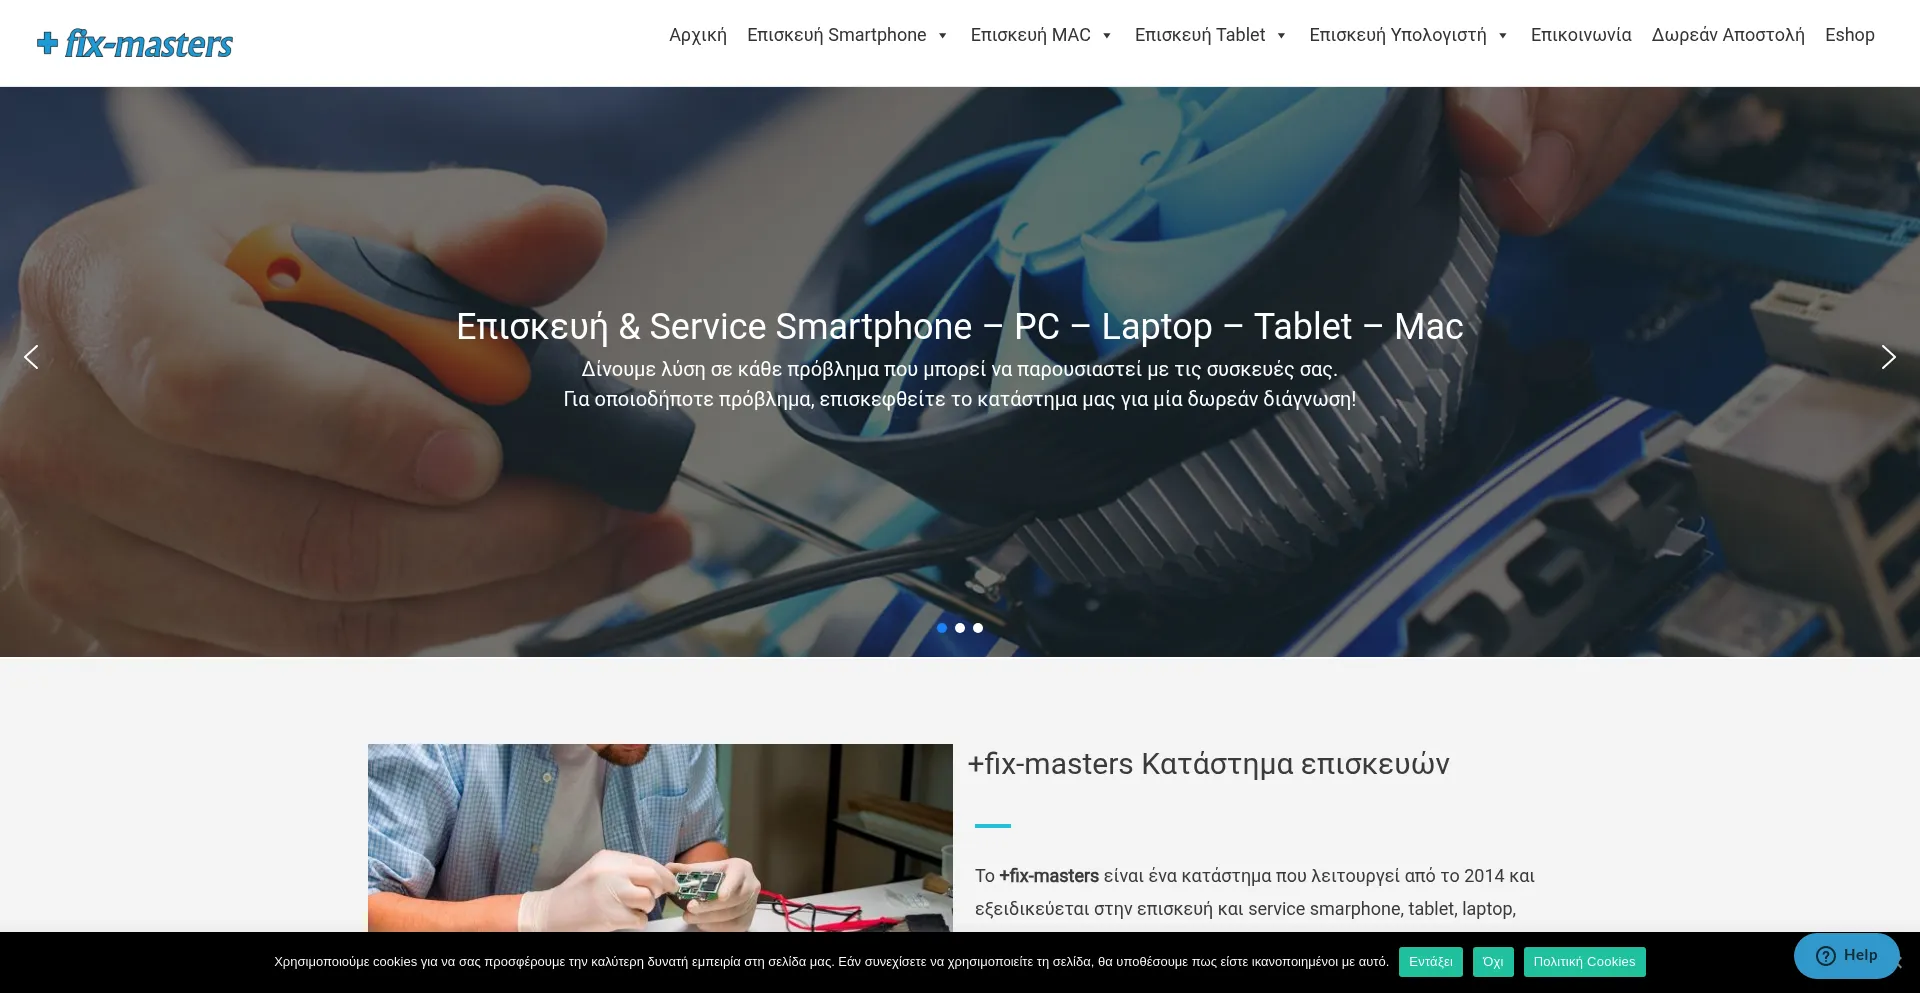Open the Αρχική menu item

point(698,35)
